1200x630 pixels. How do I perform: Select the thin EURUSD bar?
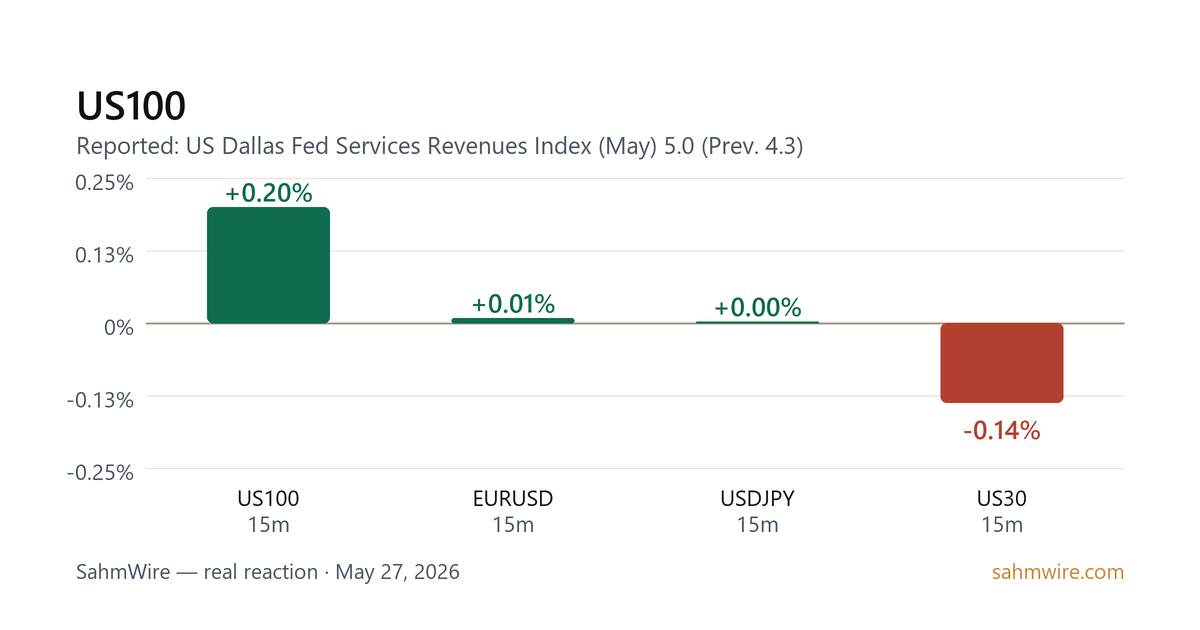click(513, 320)
